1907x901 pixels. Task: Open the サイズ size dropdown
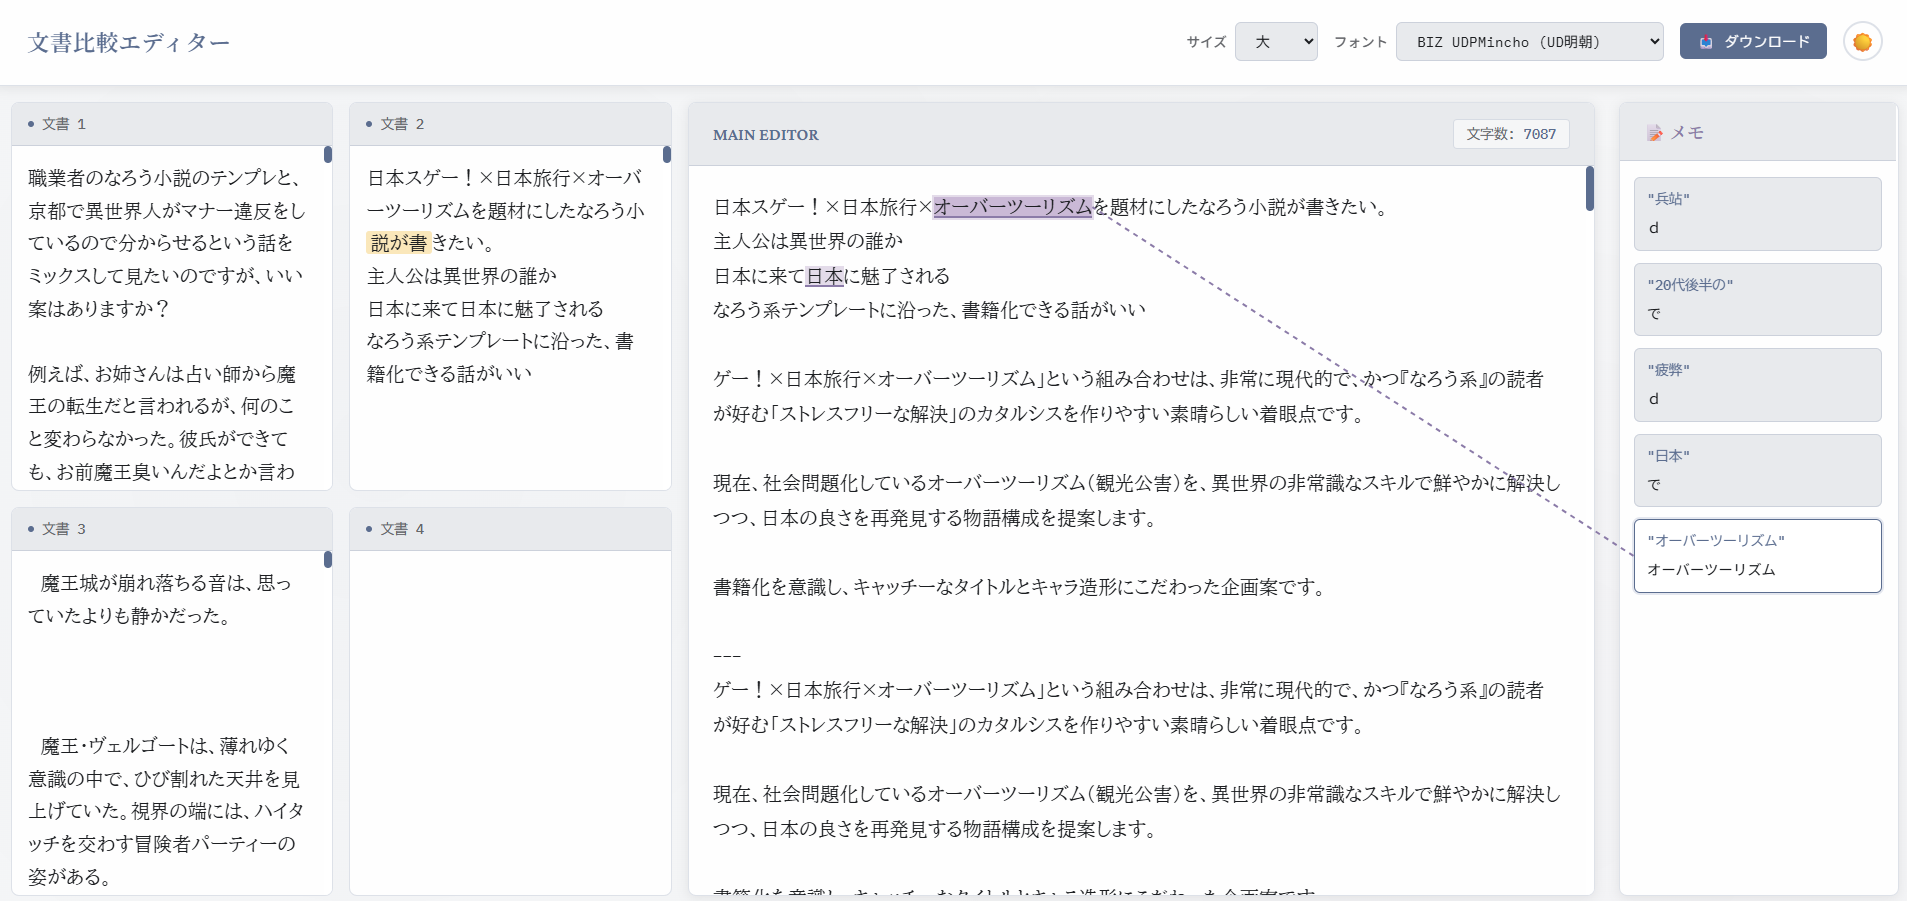click(1276, 42)
